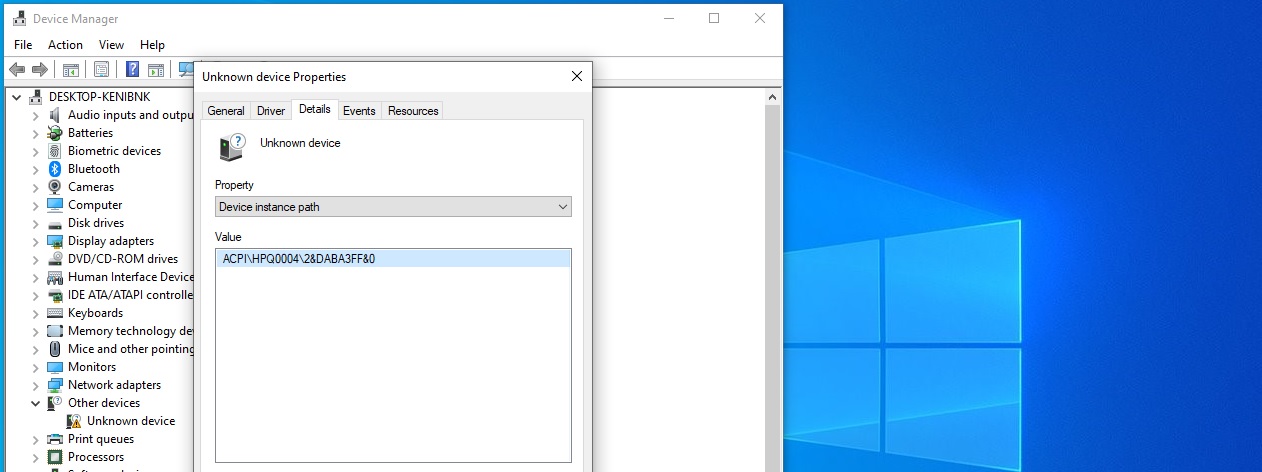The width and height of the screenshot is (1262, 472).
Task: Click the Disk drives category icon
Action: point(55,223)
